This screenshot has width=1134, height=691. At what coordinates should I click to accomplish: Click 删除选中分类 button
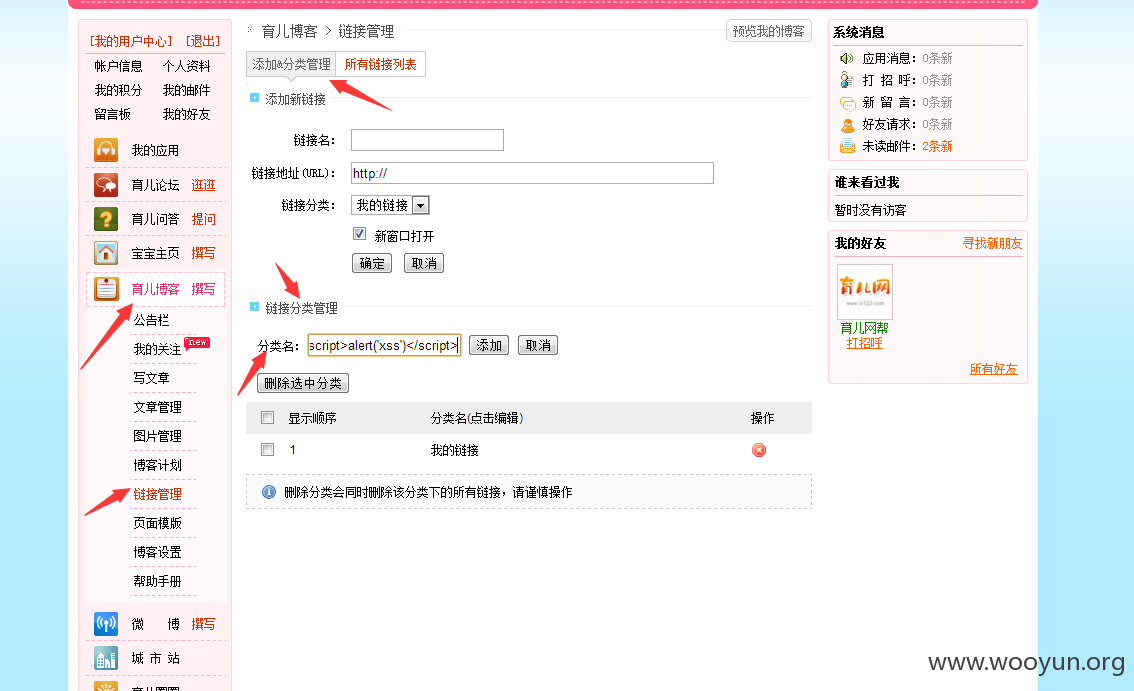pos(303,383)
